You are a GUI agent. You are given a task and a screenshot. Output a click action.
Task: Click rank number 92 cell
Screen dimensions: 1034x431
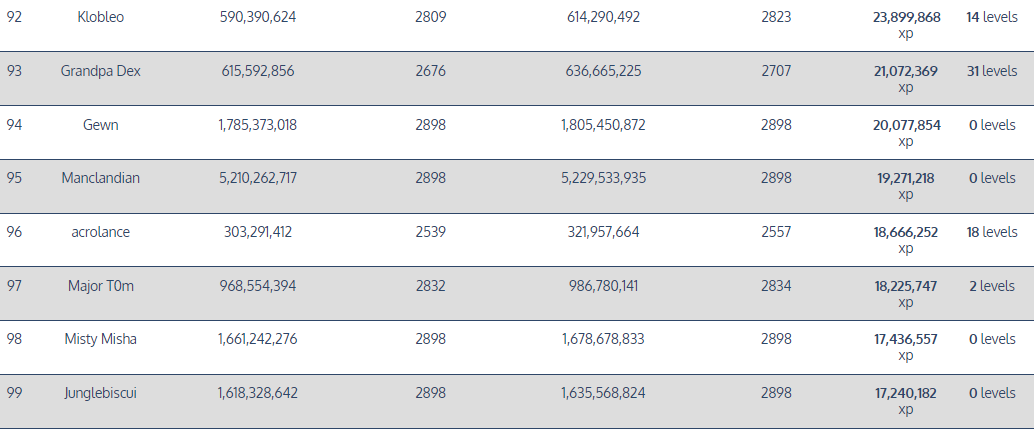[14, 17]
